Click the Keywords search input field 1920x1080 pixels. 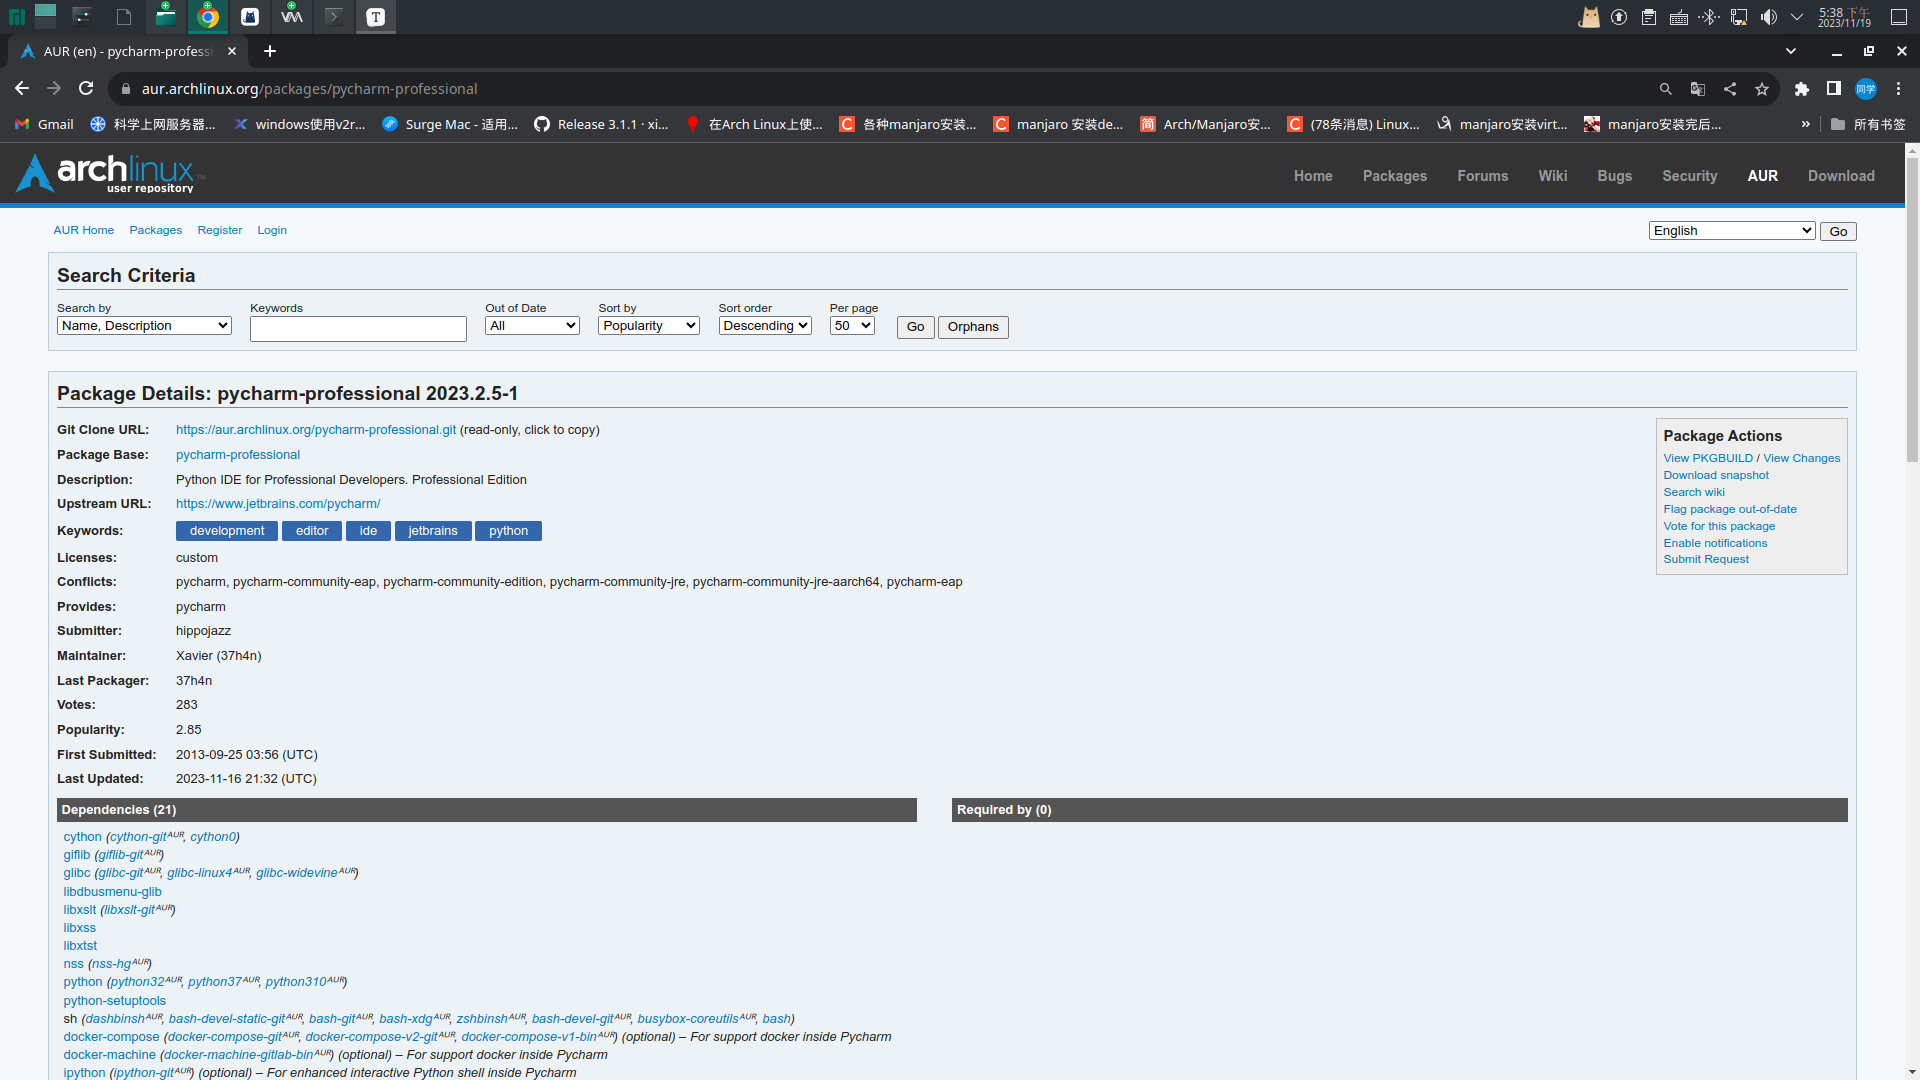(x=357, y=326)
